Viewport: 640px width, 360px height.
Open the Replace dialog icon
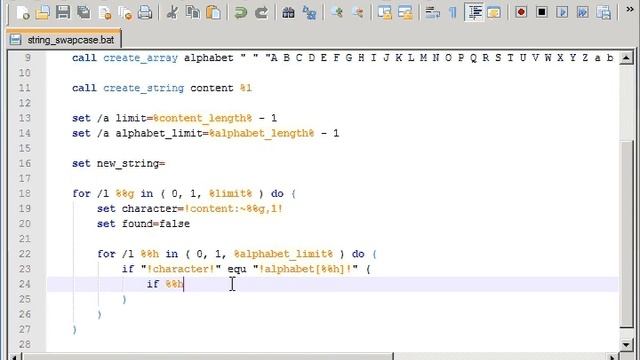pyautogui.click(x=309, y=13)
